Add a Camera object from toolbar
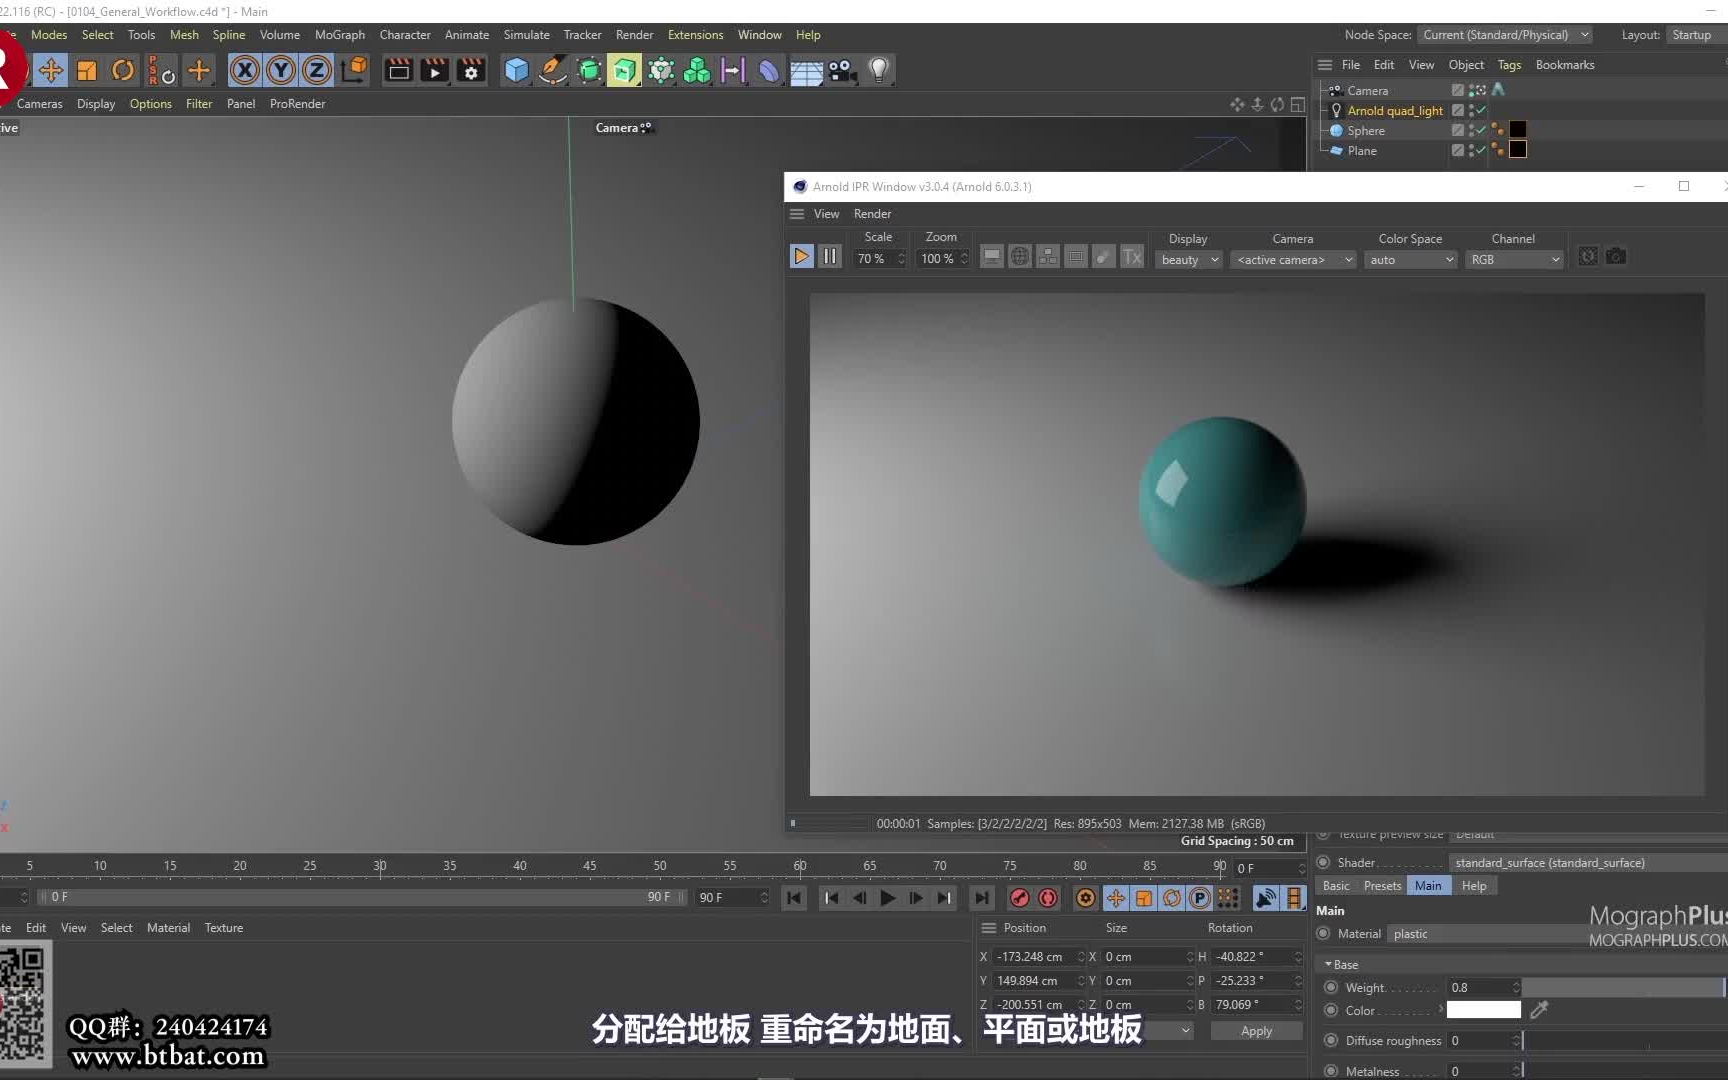The image size is (1728, 1080). tap(842, 70)
